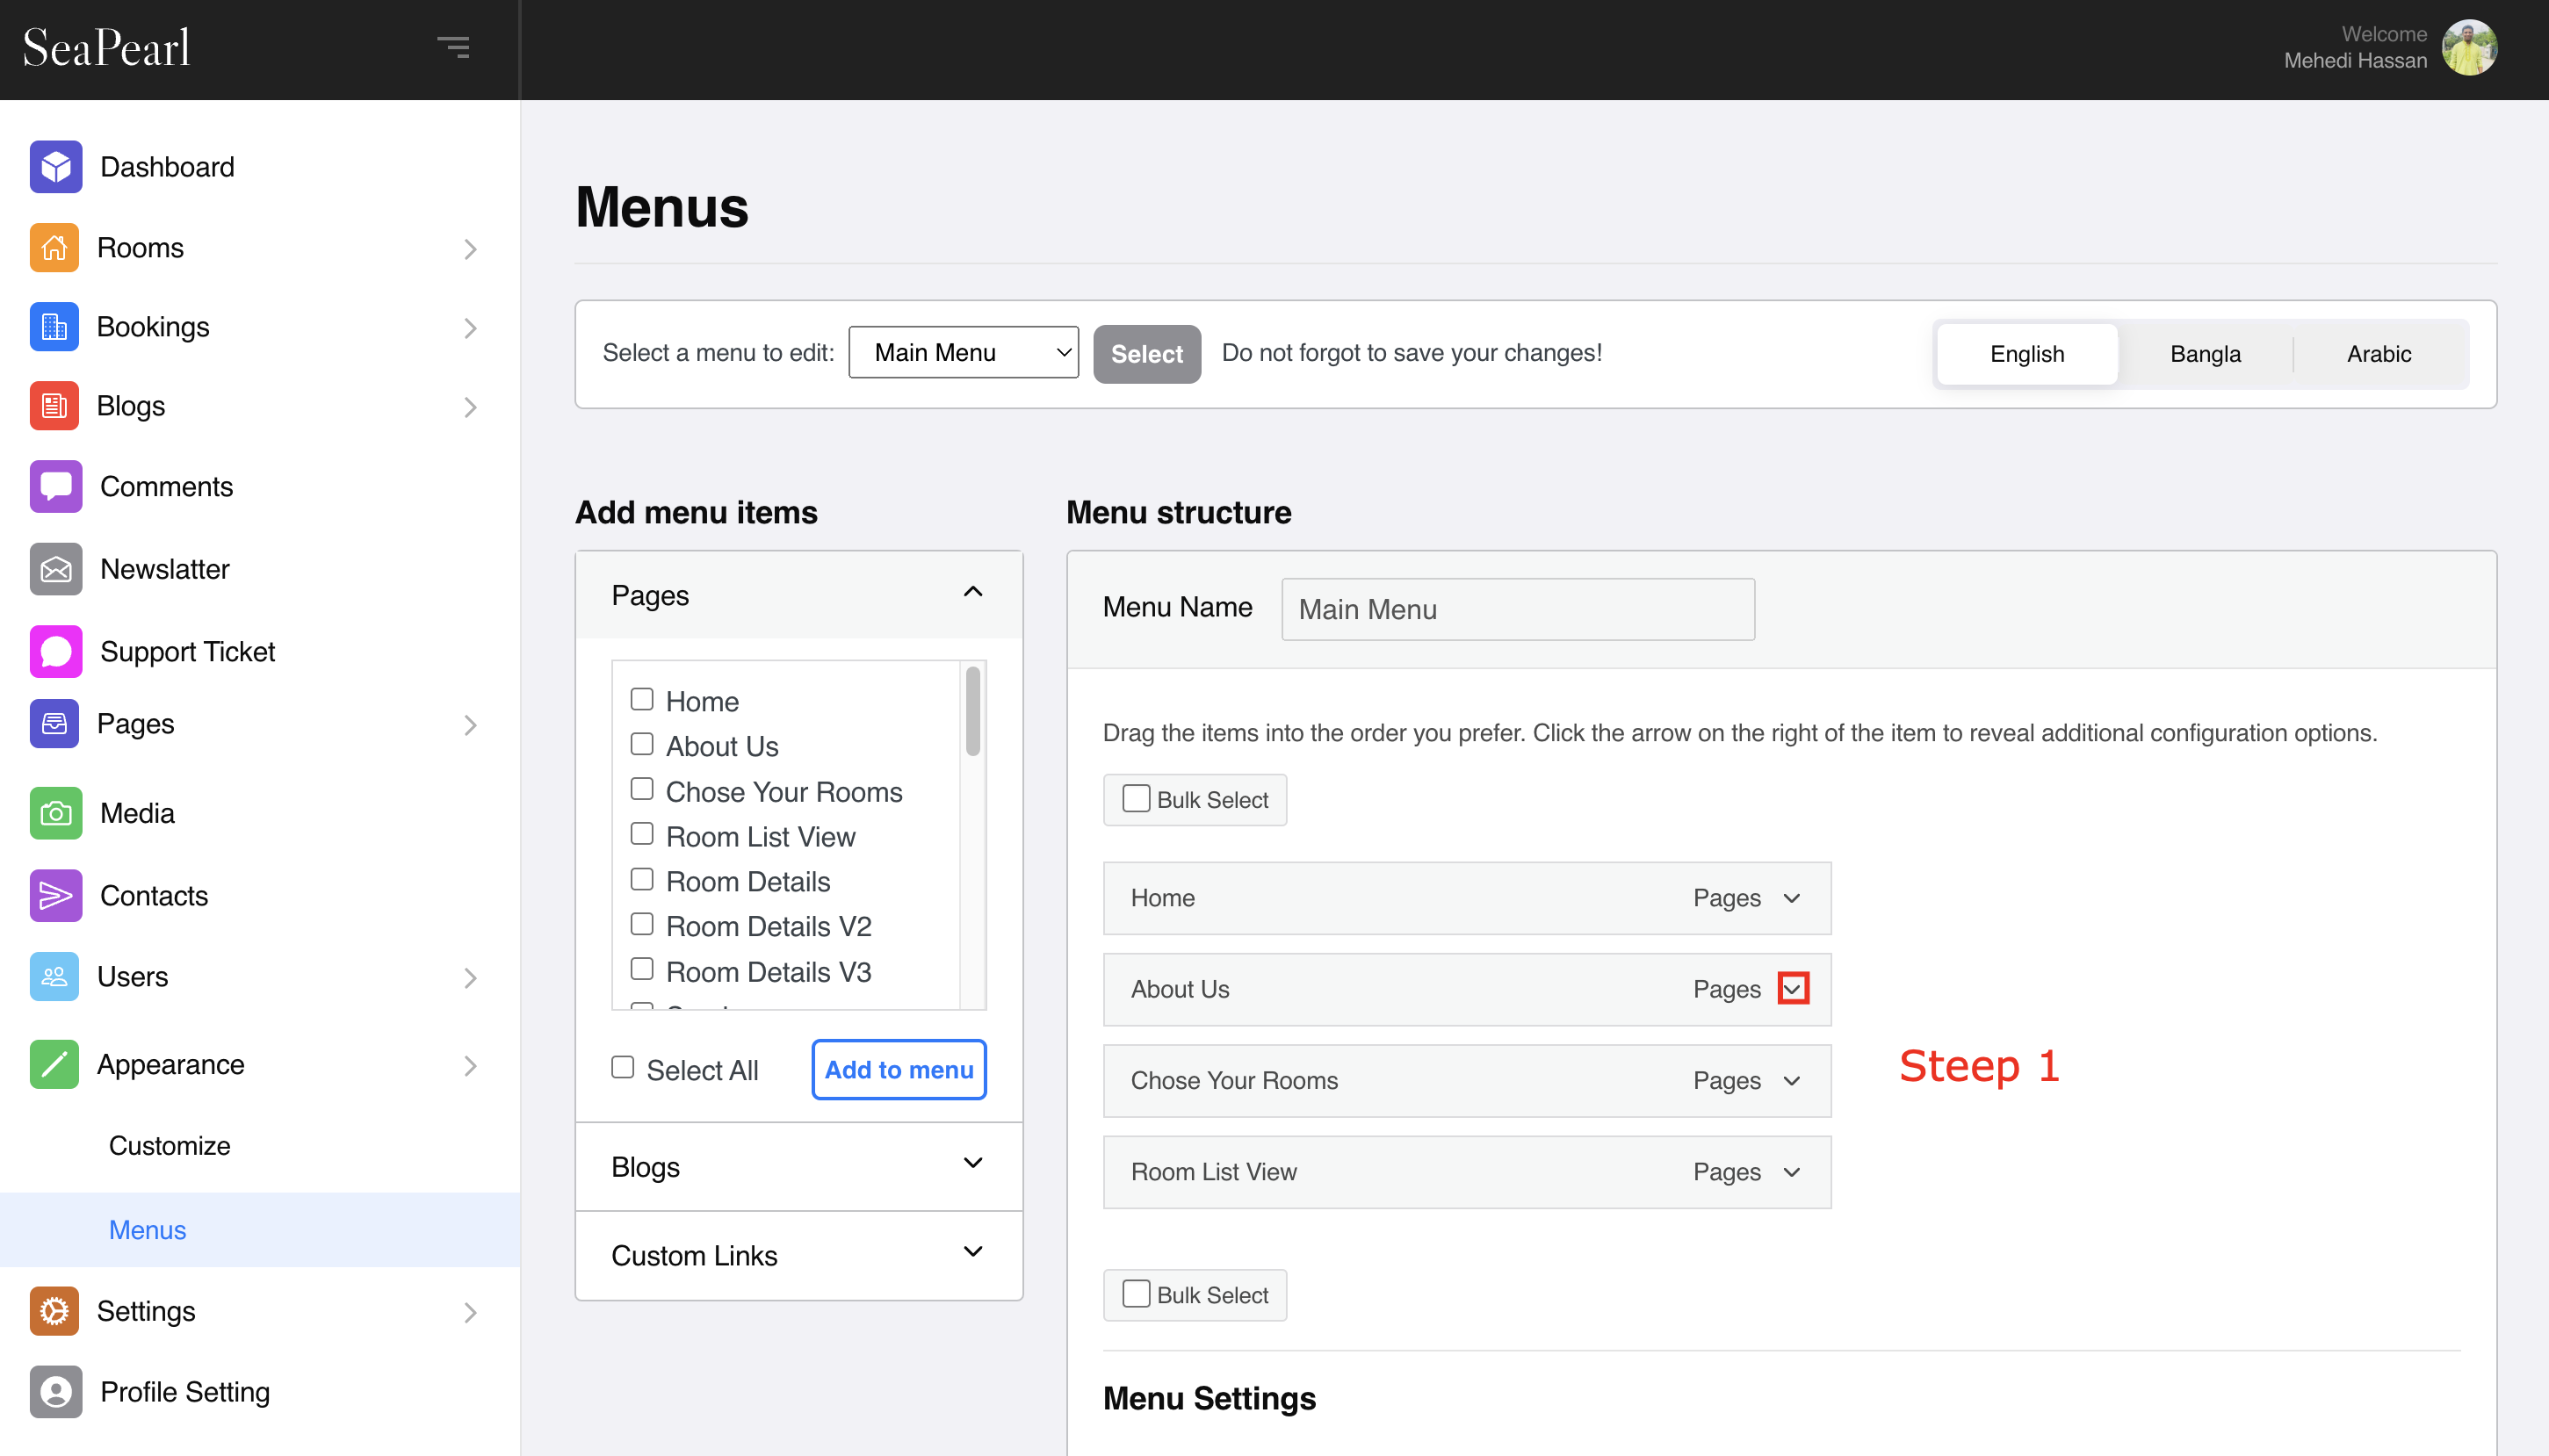Click the Media camera icon
Viewport: 2549px width, 1456px height.
[x=56, y=814]
